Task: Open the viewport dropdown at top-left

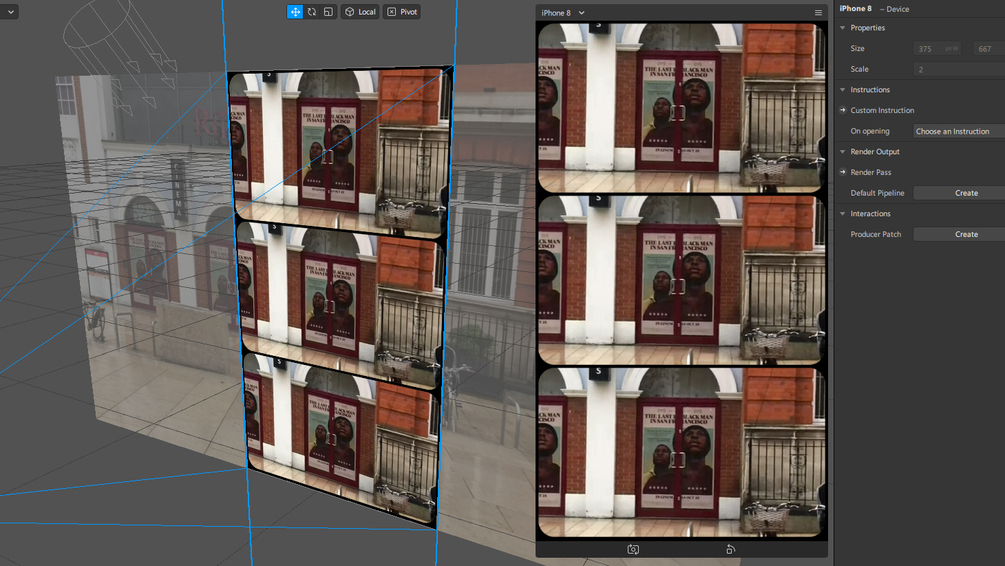Action: (10, 12)
